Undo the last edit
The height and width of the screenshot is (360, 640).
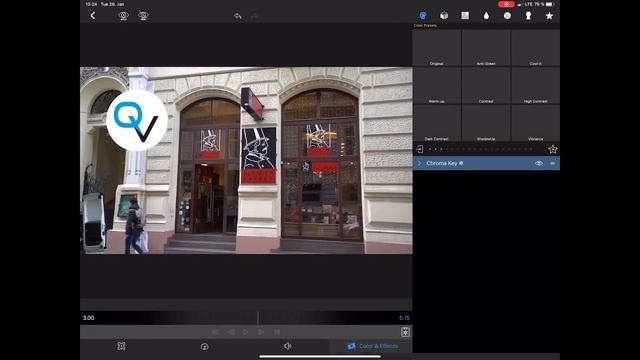pyautogui.click(x=238, y=16)
